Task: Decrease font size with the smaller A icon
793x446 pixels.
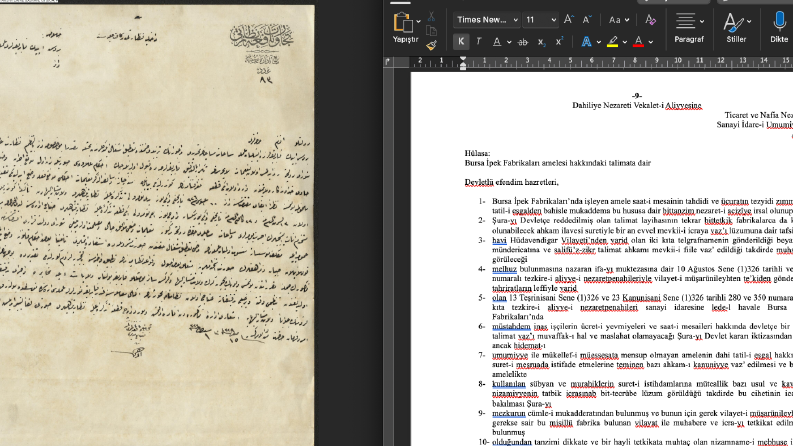Action: (587, 20)
